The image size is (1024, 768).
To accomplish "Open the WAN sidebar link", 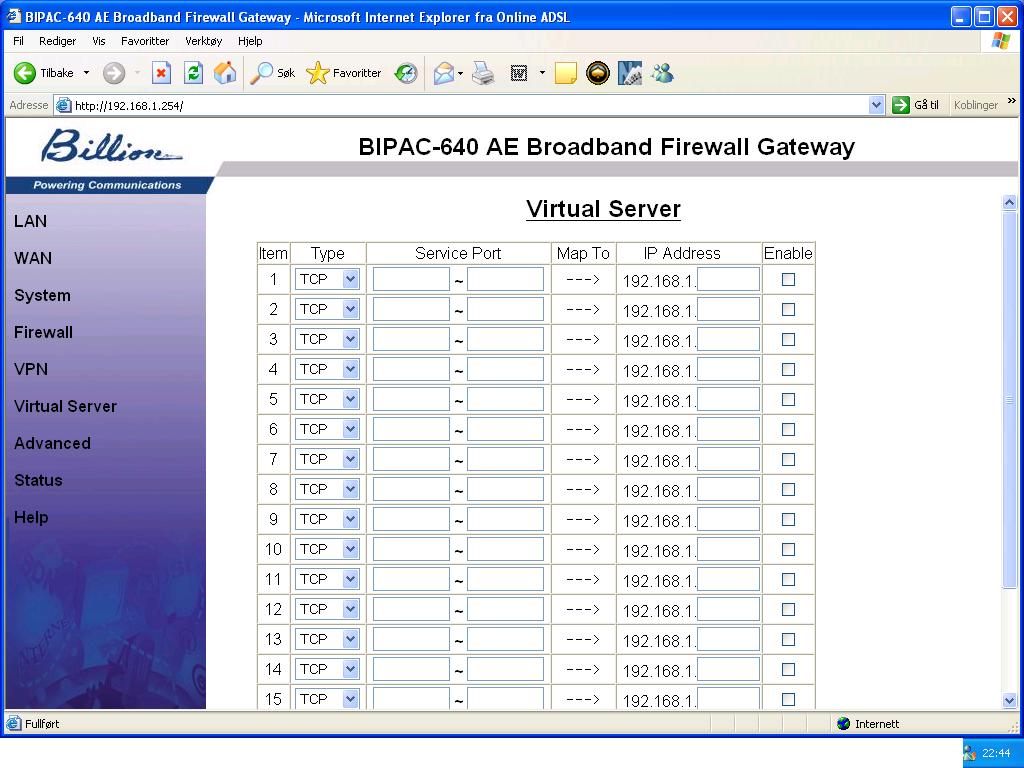I will pos(33,259).
